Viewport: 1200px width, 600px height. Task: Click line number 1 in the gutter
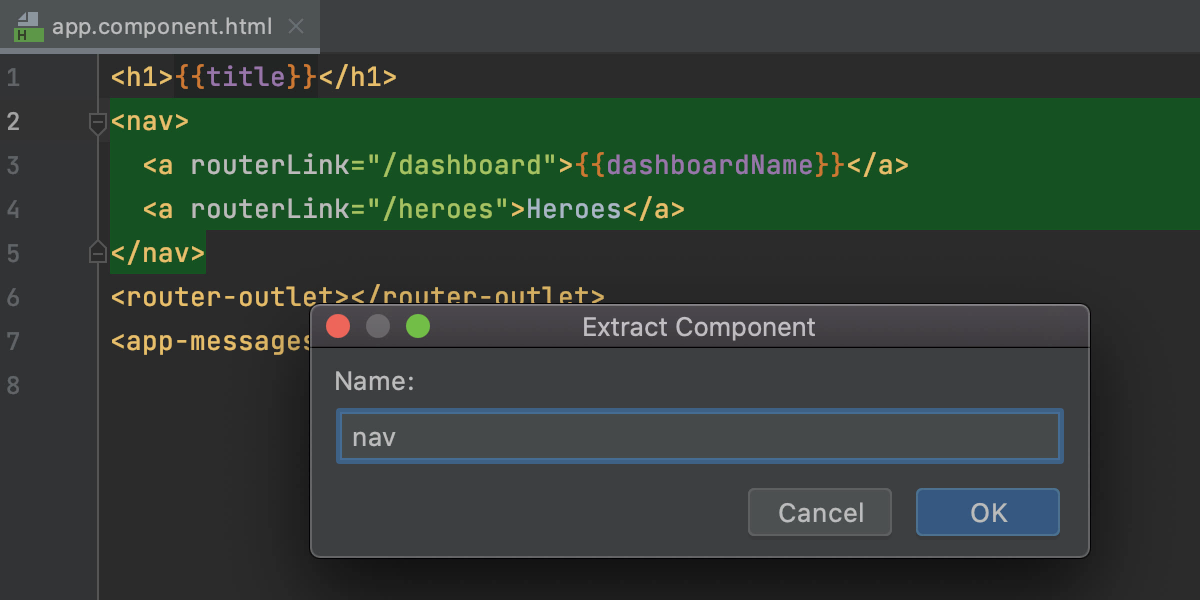click(x=13, y=78)
